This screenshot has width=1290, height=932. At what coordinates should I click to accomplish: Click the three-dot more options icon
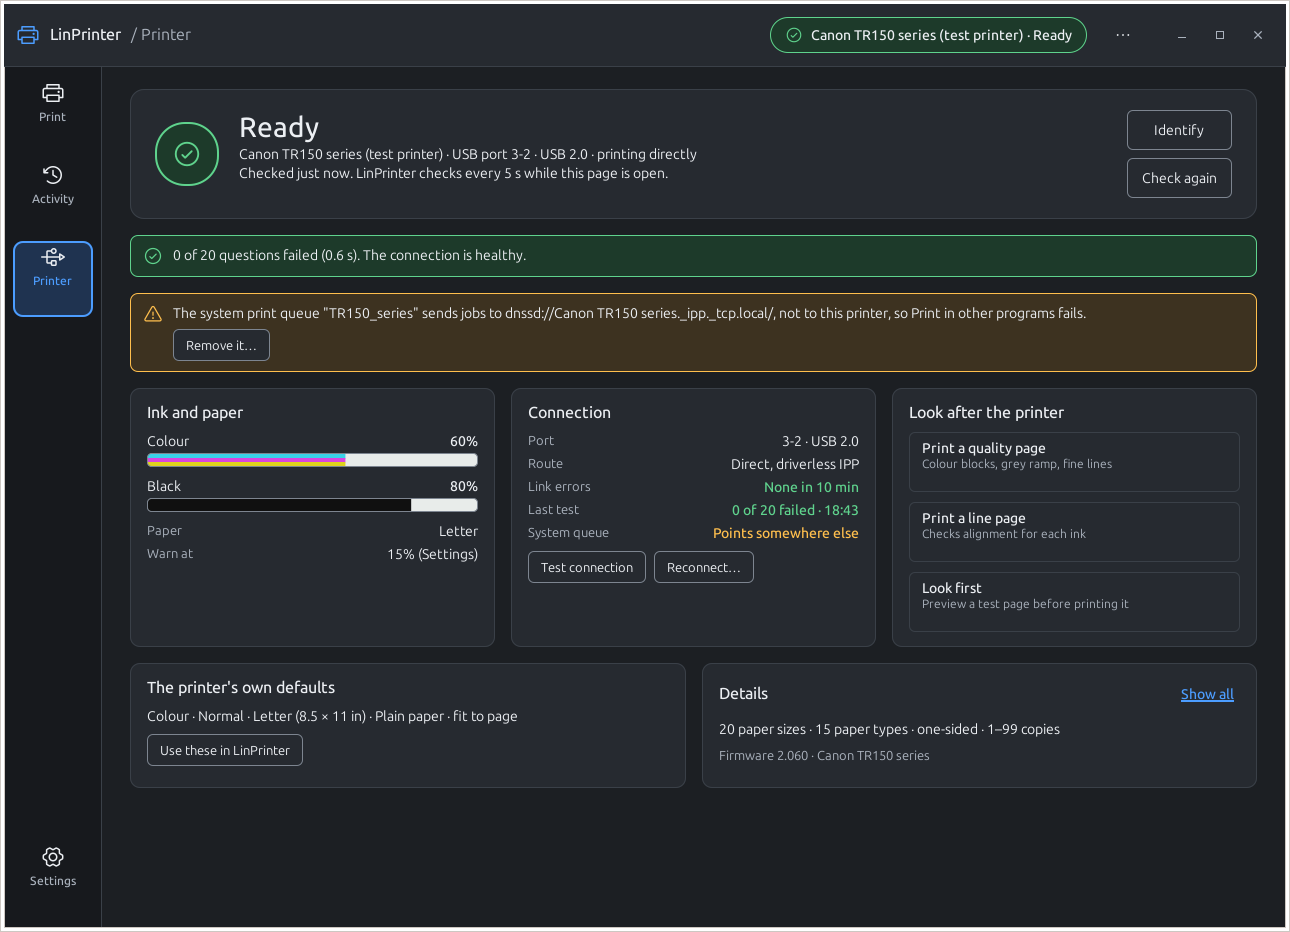1123,35
